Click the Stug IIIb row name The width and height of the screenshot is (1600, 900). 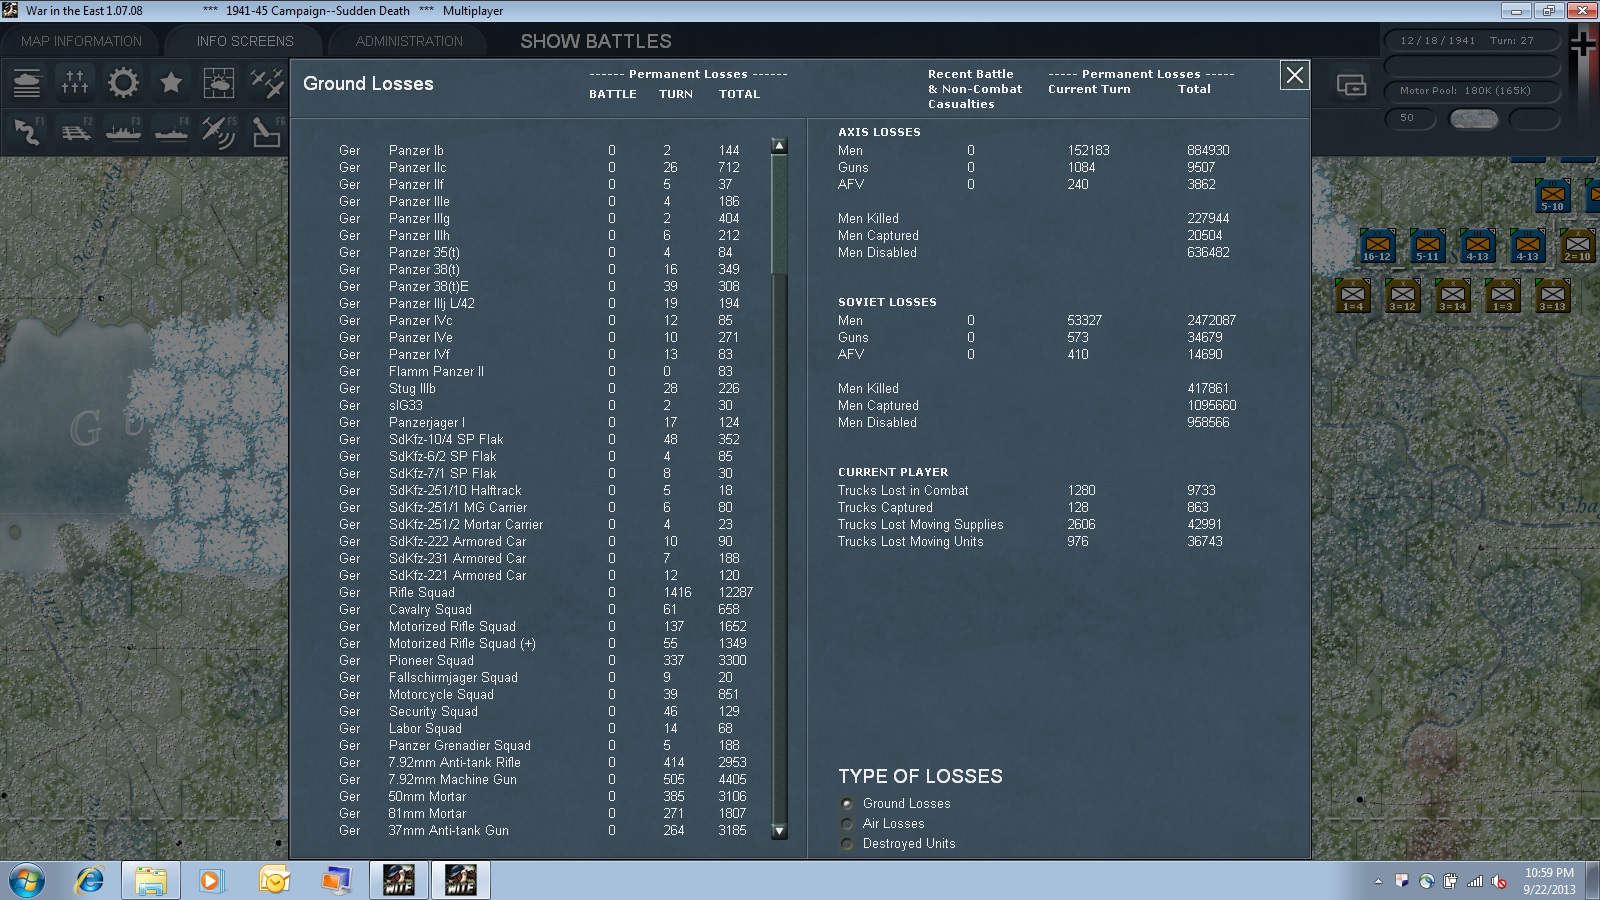click(412, 388)
